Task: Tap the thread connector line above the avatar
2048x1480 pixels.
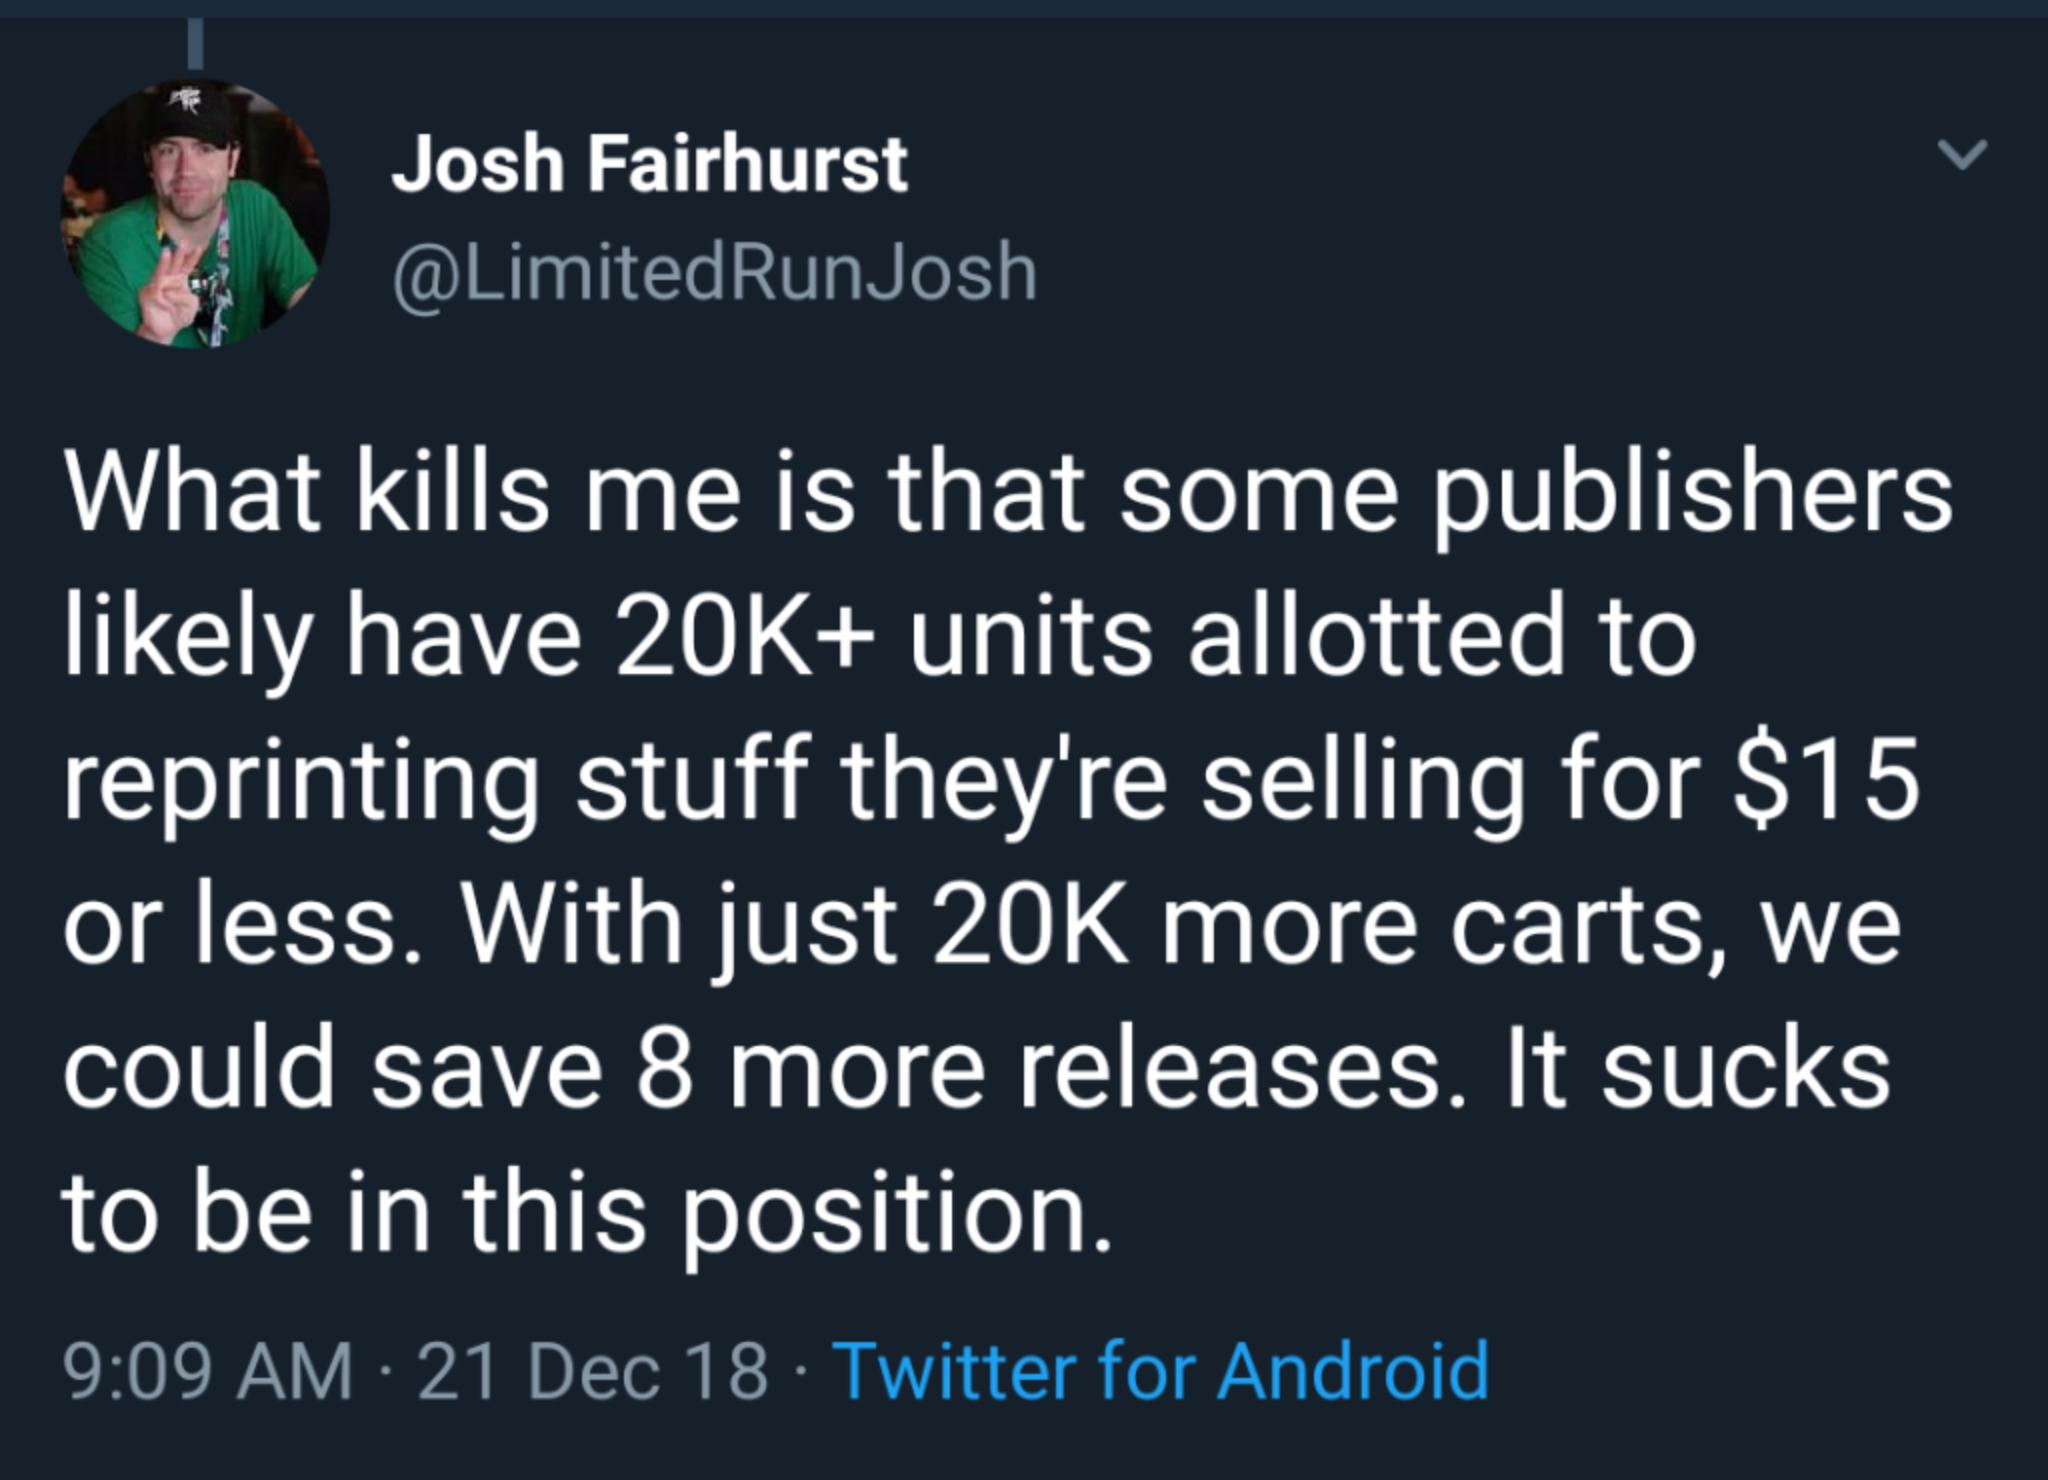Action: click(x=197, y=38)
